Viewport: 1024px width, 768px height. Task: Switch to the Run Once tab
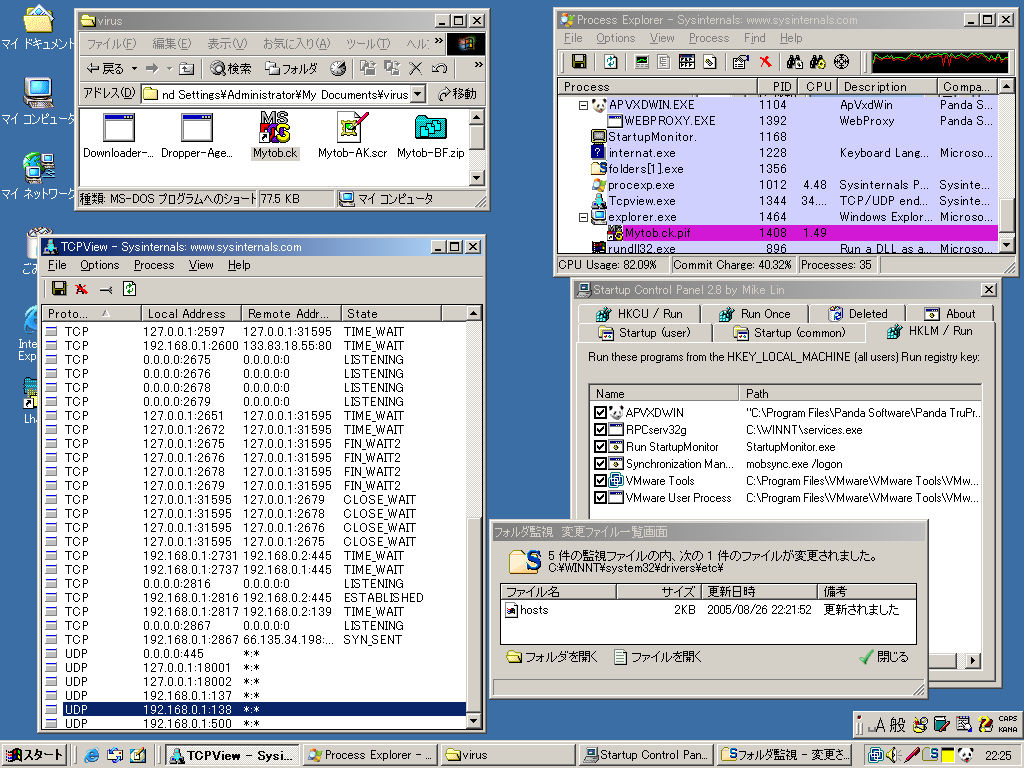point(755,313)
